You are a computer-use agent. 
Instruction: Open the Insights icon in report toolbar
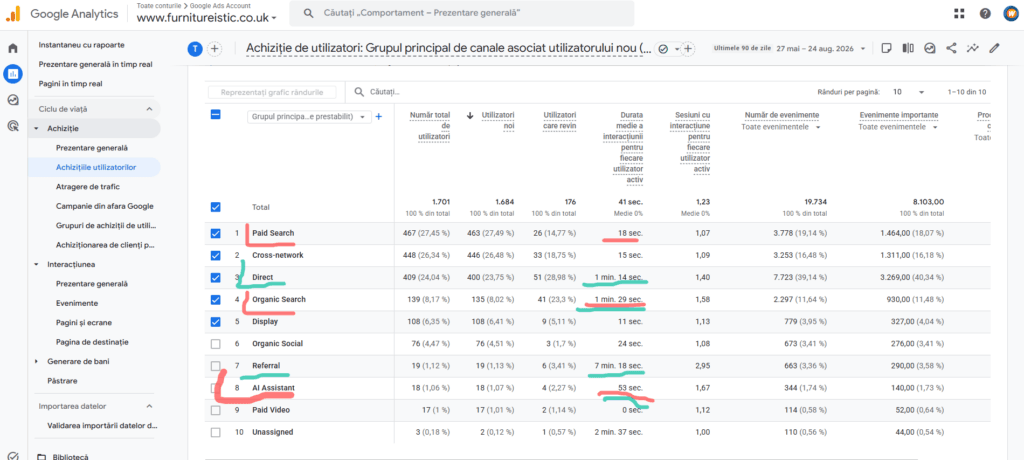coord(930,48)
